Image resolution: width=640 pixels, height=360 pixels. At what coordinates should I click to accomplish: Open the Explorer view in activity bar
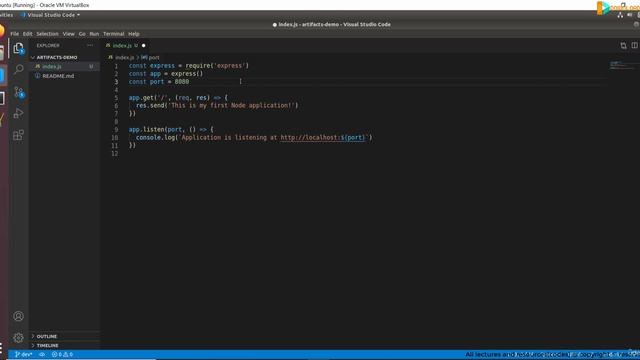[18, 49]
